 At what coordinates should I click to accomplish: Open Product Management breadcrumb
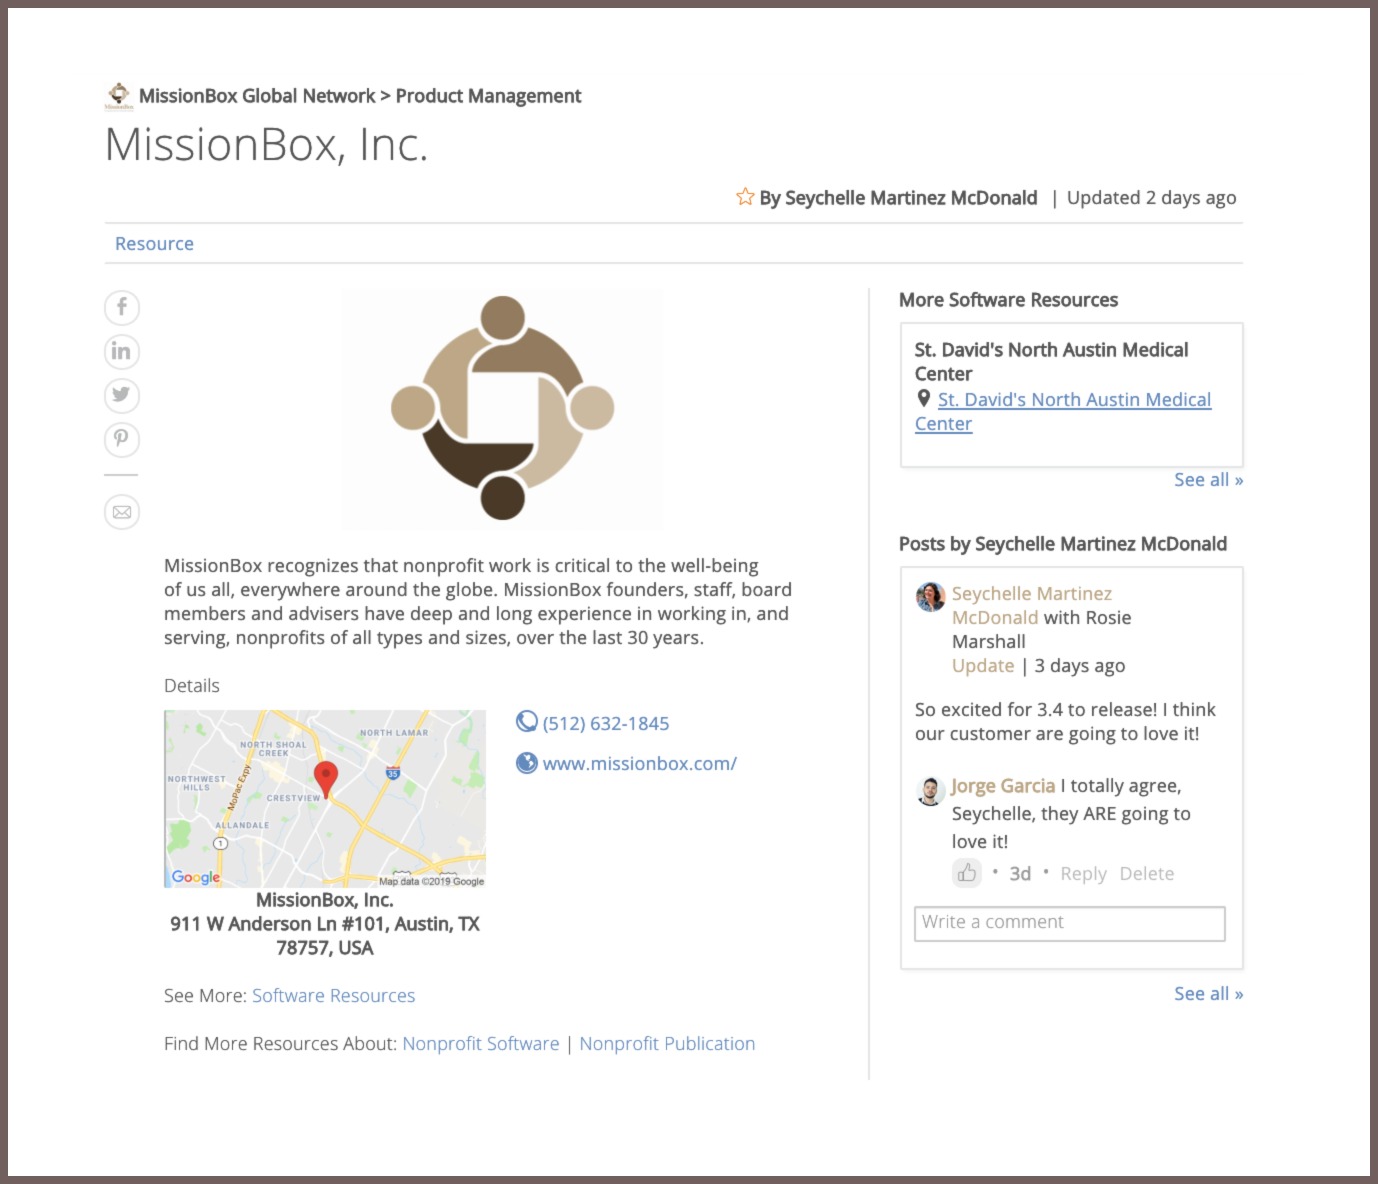click(x=488, y=96)
